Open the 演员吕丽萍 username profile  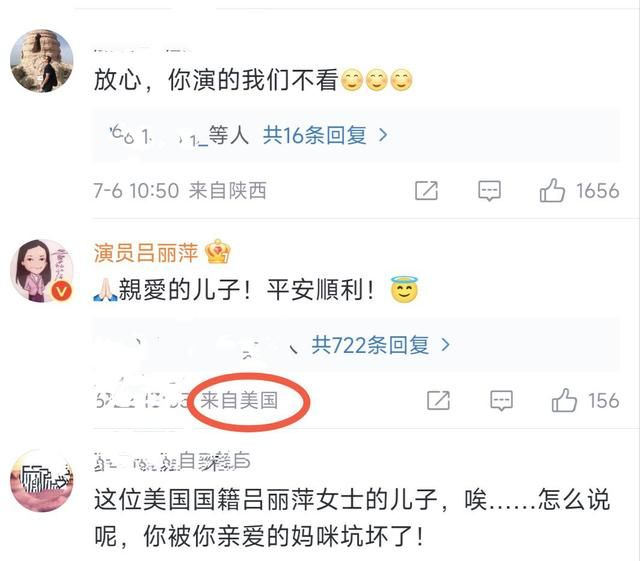point(146,253)
